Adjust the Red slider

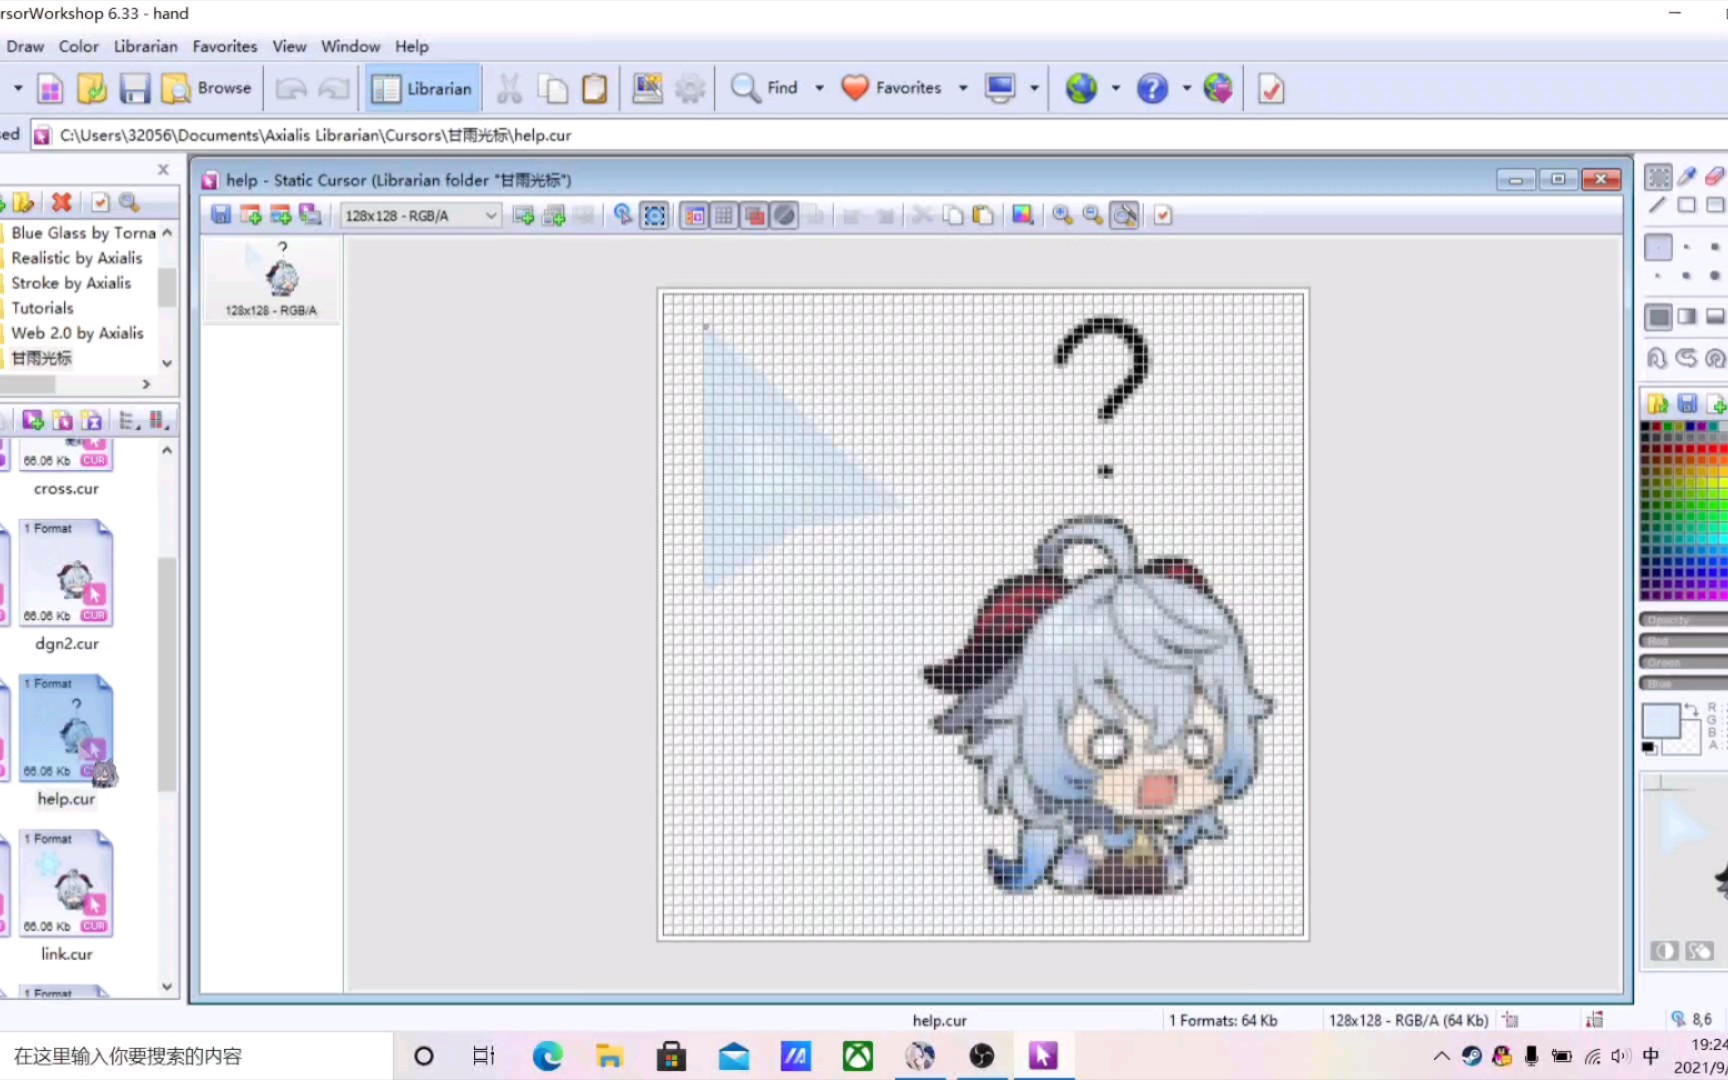(1684, 641)
